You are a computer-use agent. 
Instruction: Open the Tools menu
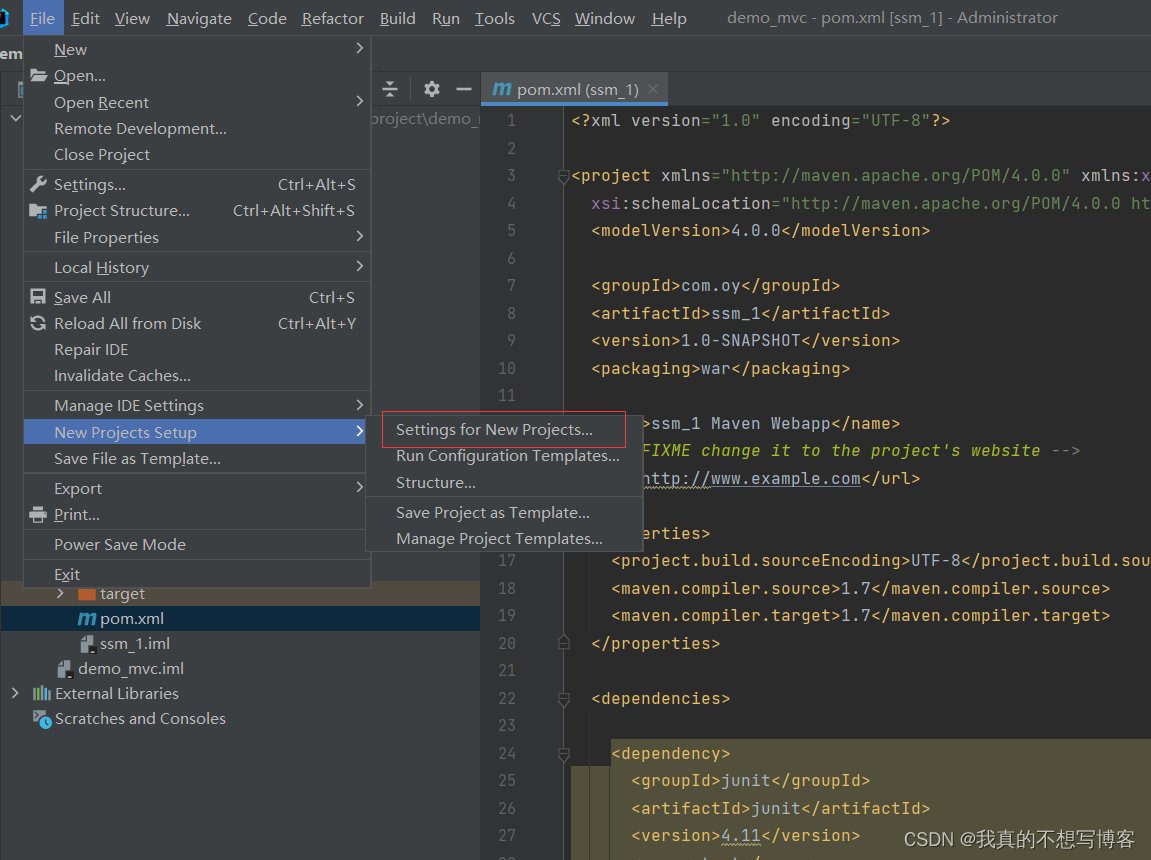(x=495, y=18)
